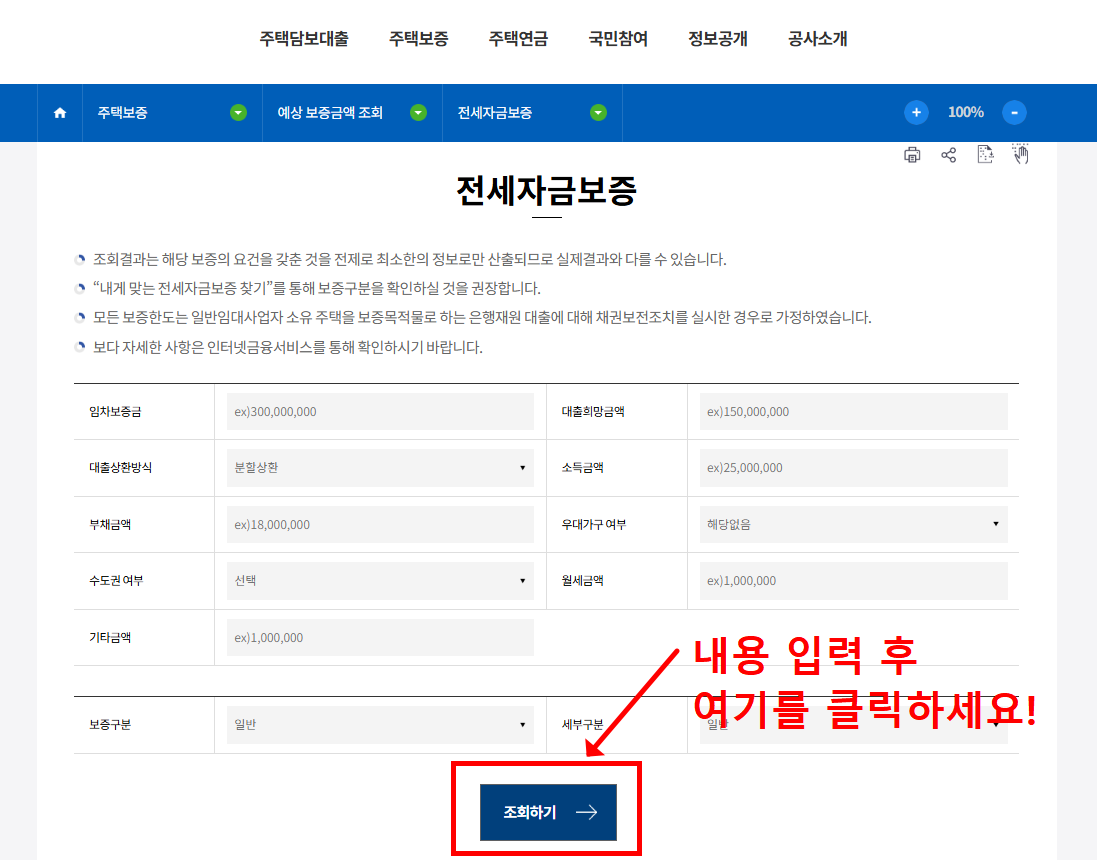This screenshot has height=860, width=1097.
Task: Click the document download icon
Action: click(x=984, y=154)
